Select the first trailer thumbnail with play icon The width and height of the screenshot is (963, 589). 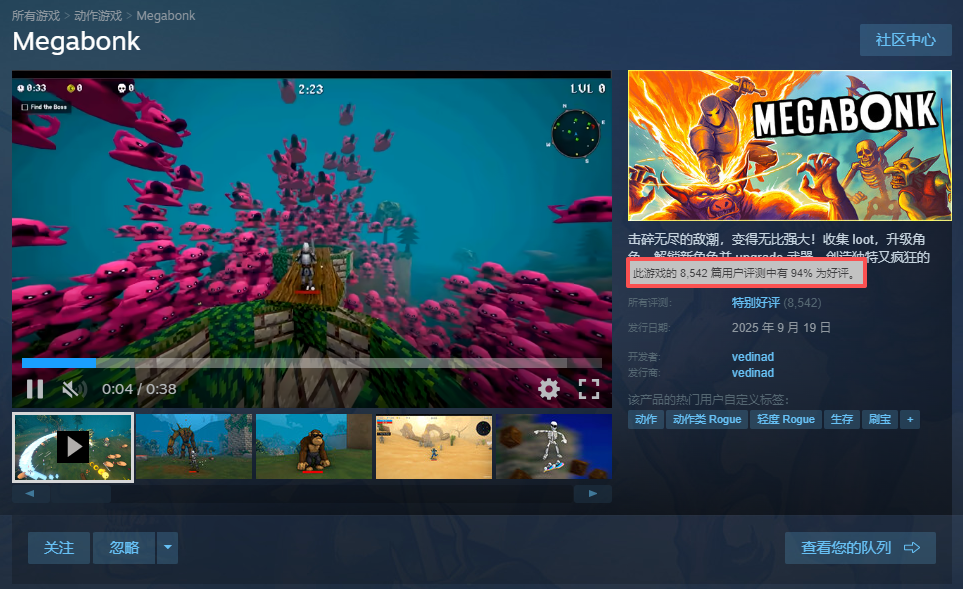click(x=73, y=447)
